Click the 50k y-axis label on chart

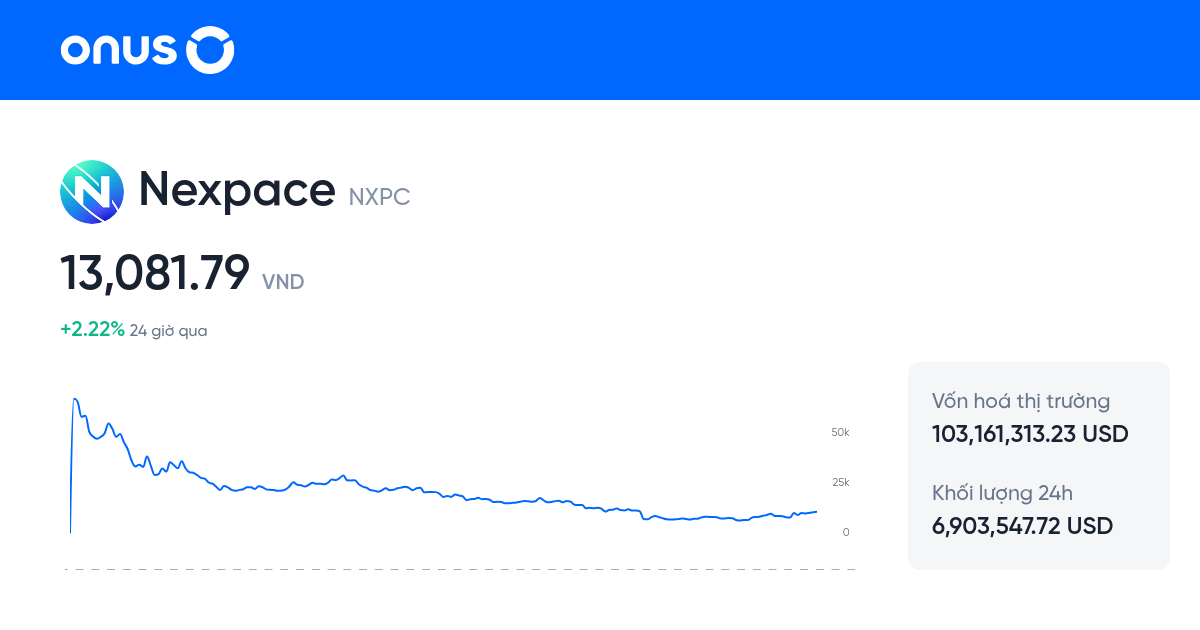(x=838, y=432)
